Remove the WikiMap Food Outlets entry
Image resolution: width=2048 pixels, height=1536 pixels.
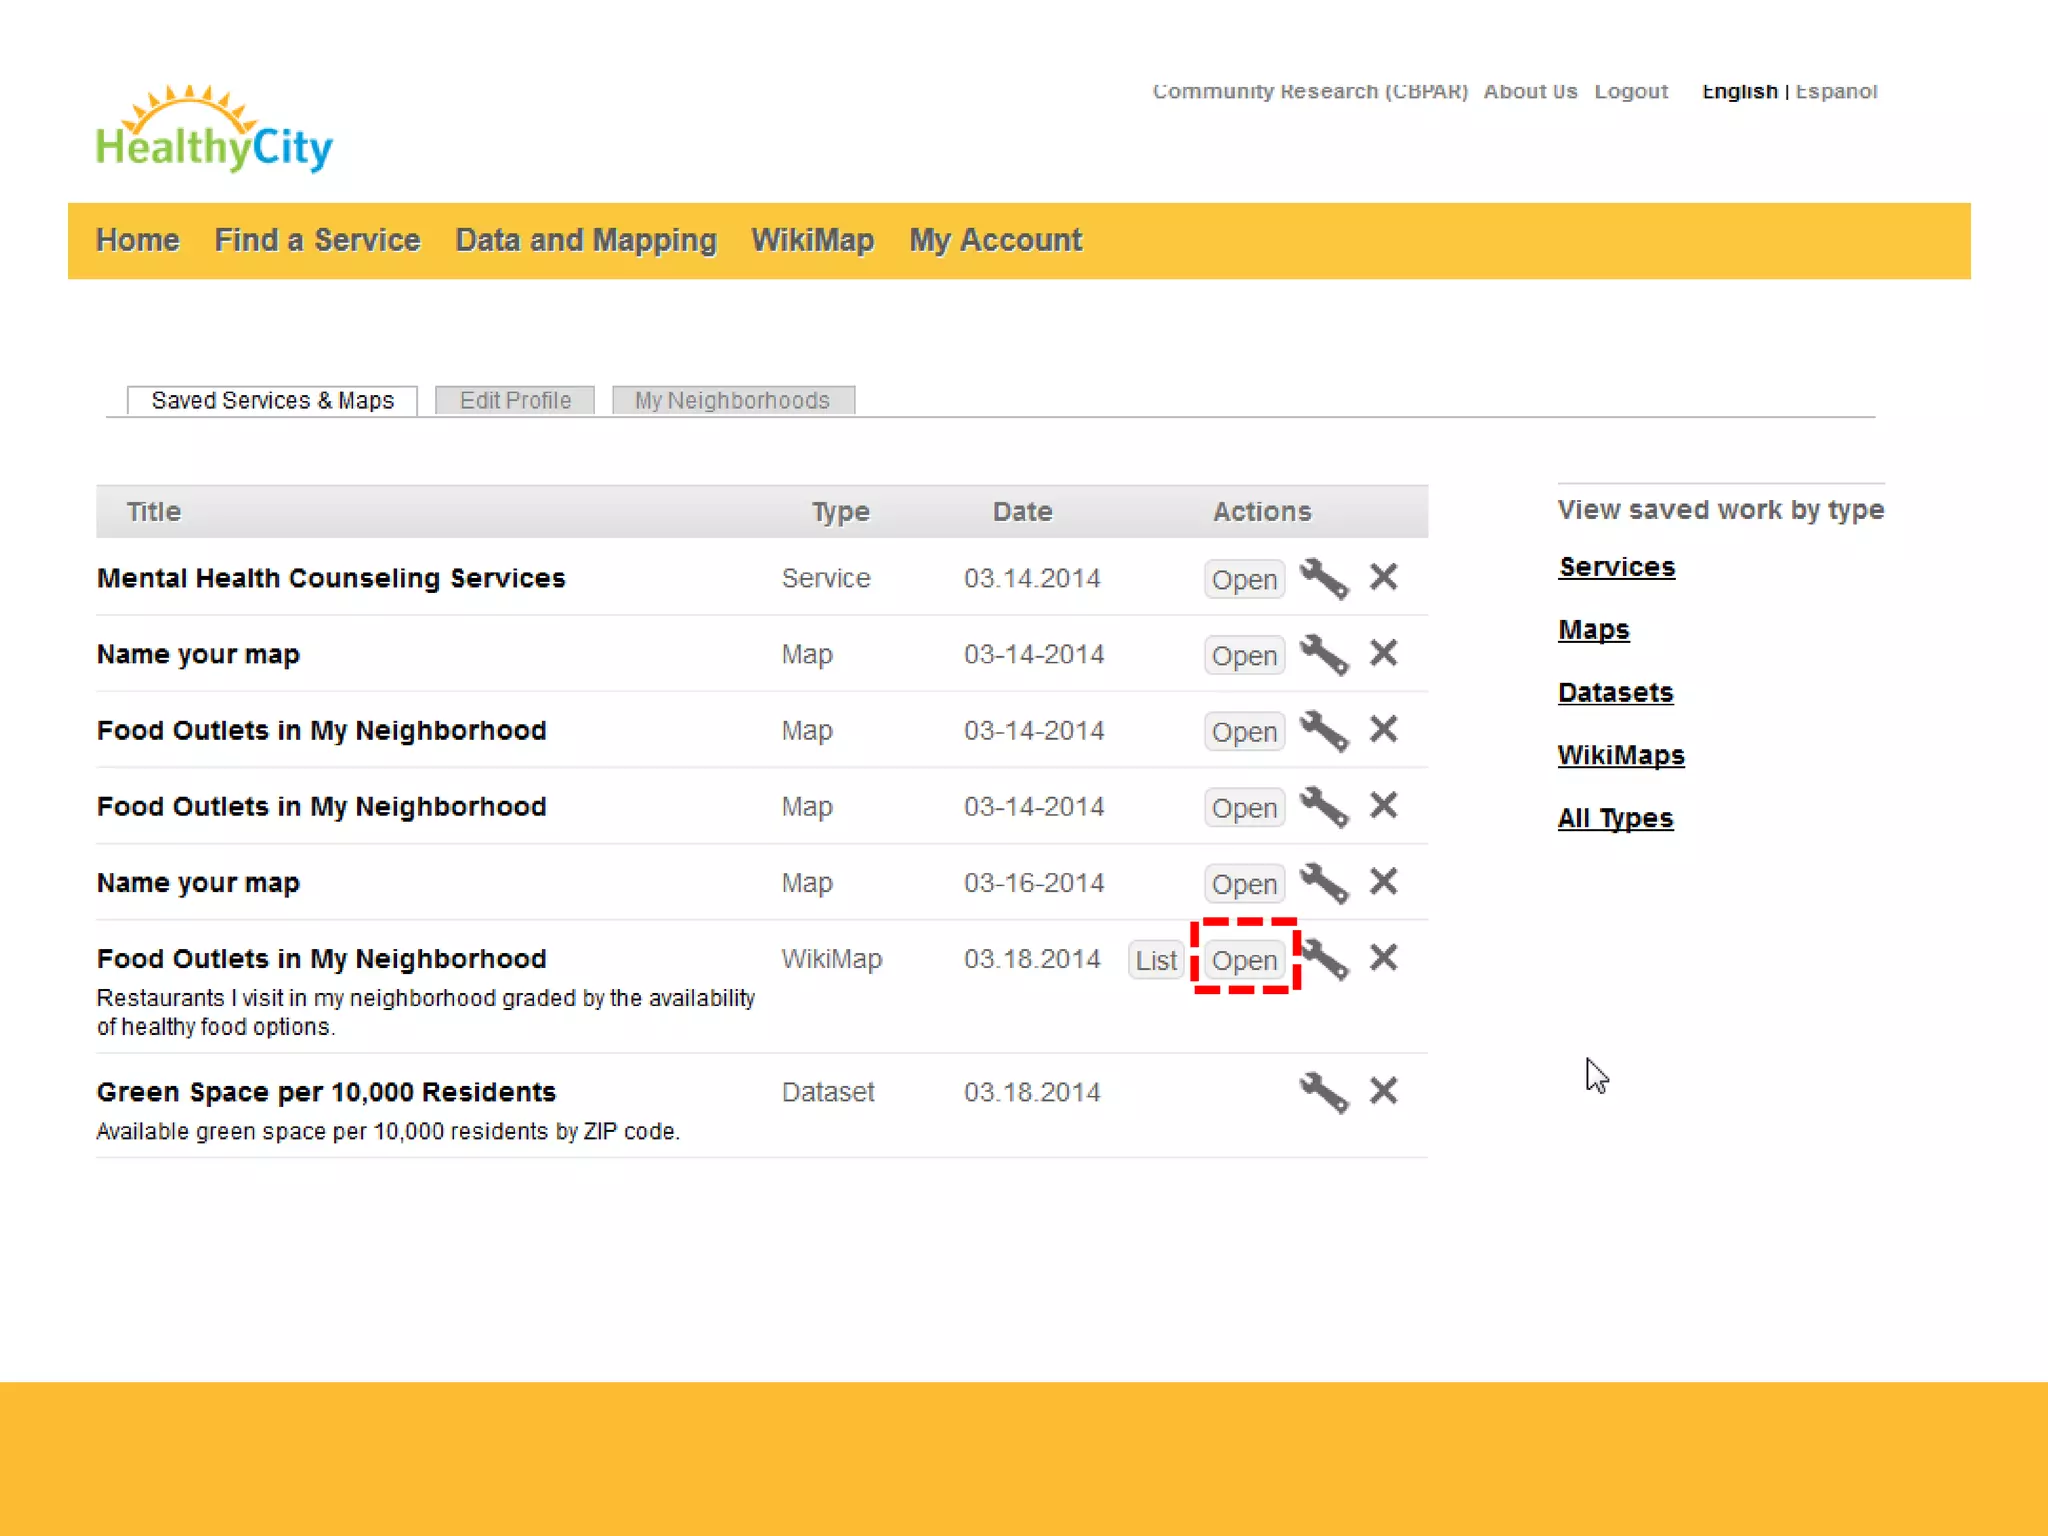pyautogui.click(x=1383, y=958)
